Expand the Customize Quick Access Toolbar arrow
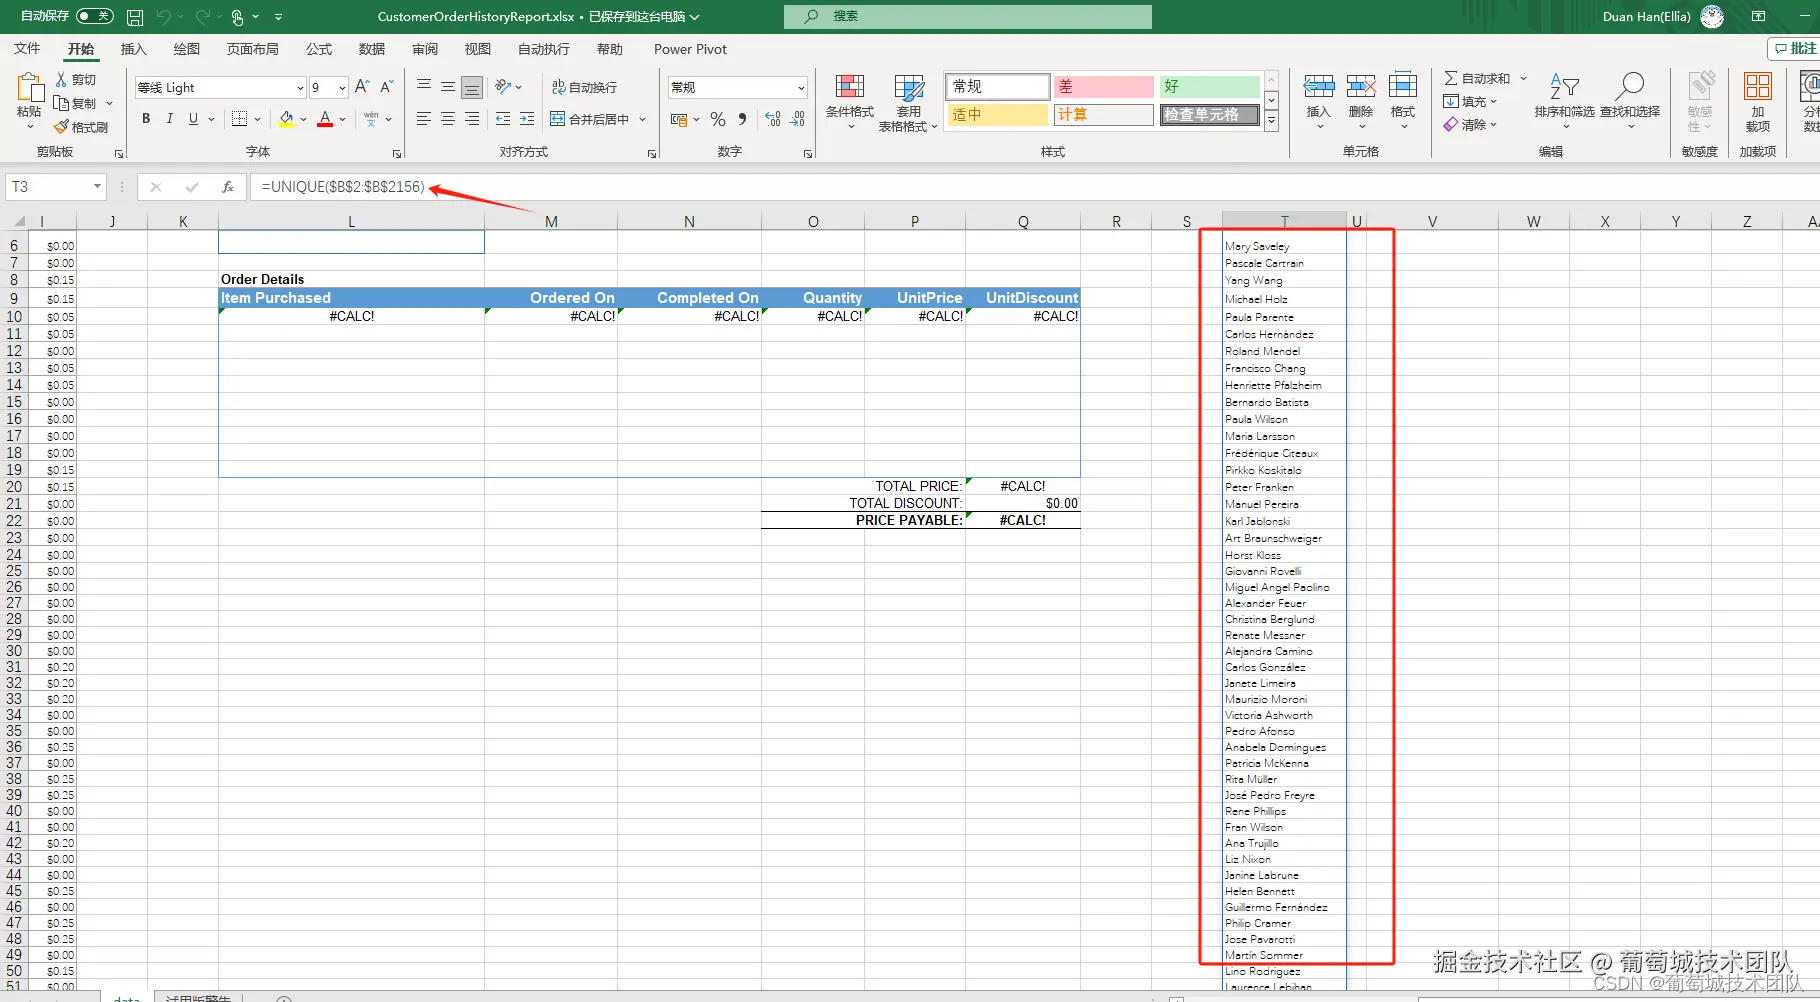Viewport: 1820px width, 1002px height. pyautogui.click(x=278, y=17)
